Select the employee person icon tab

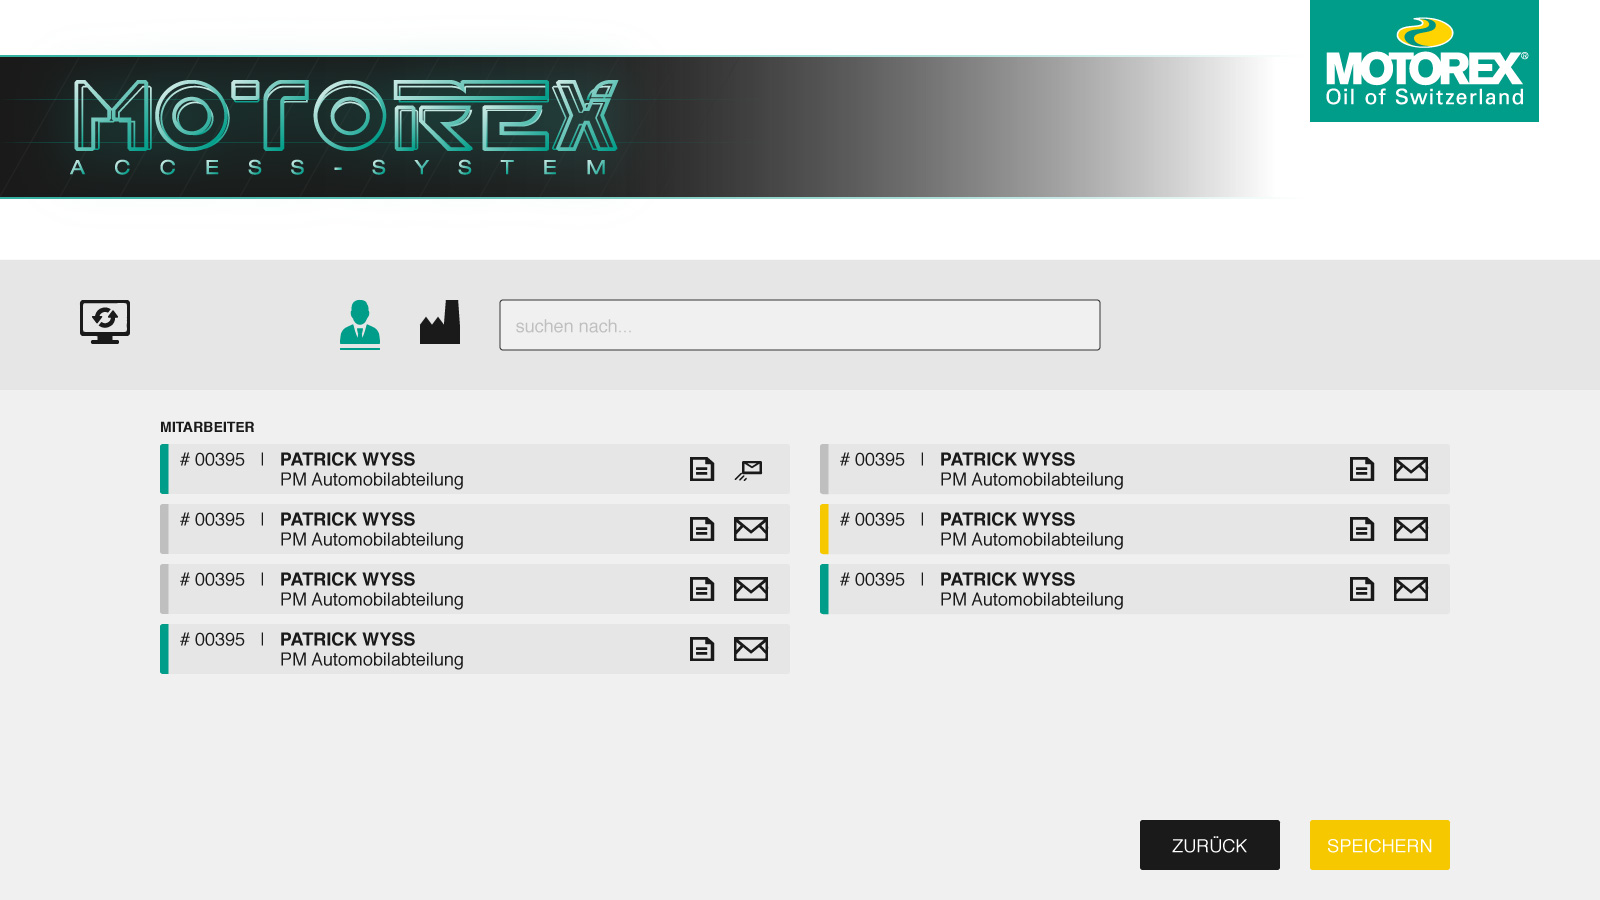pos(360,323)
